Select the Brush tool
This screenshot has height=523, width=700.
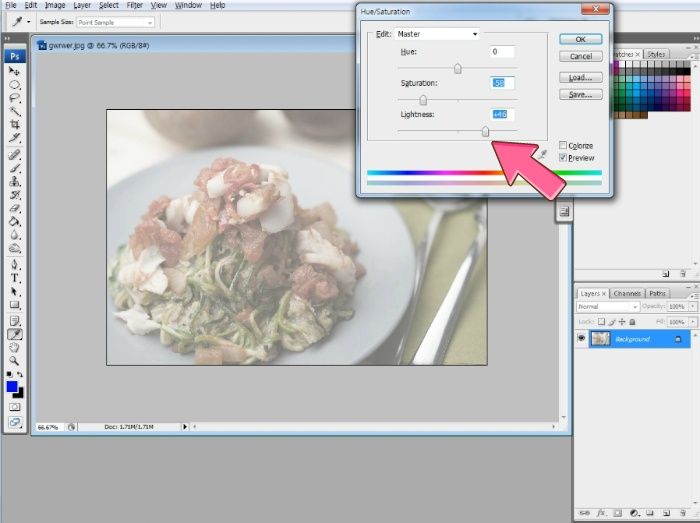pos(14,168)
